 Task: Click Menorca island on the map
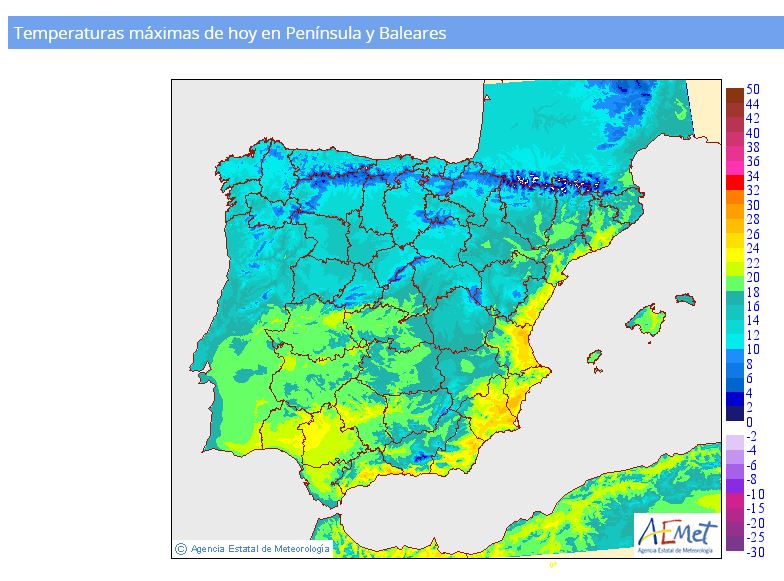click(684, 298)
